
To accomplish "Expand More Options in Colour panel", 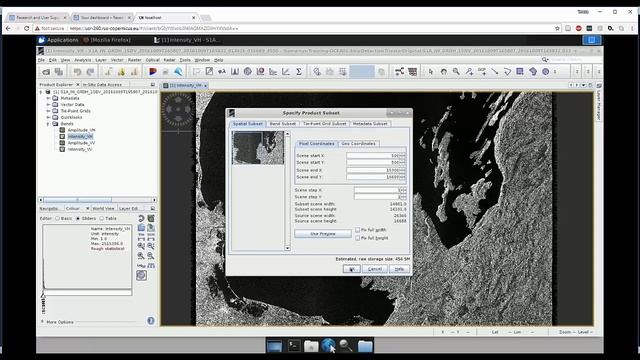I will point(42,322).
